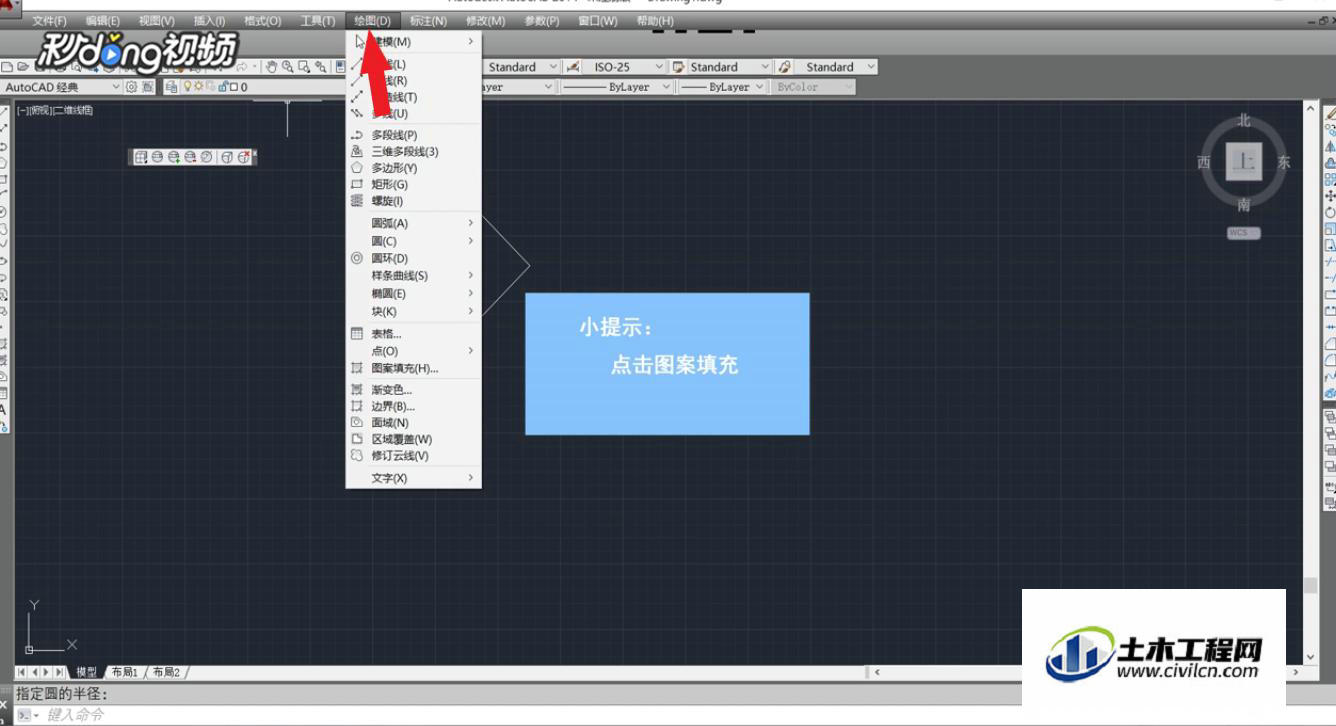Open the WCS coordinate system dropdown
The width and height of the screenshot is (1336, 726).
(x=1243, y=233)
